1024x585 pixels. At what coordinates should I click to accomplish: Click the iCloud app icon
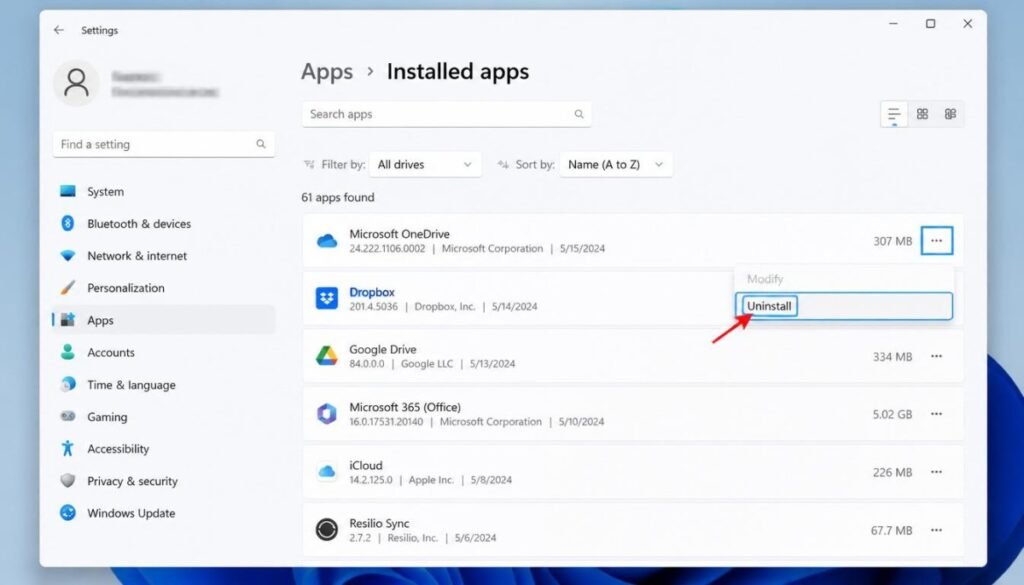click(x=327, y=472)
